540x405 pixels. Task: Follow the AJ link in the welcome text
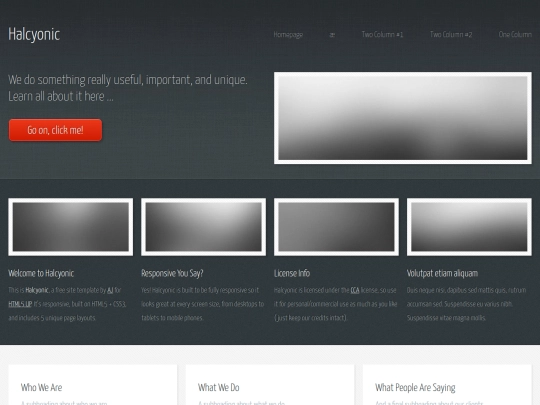(110, 290)
